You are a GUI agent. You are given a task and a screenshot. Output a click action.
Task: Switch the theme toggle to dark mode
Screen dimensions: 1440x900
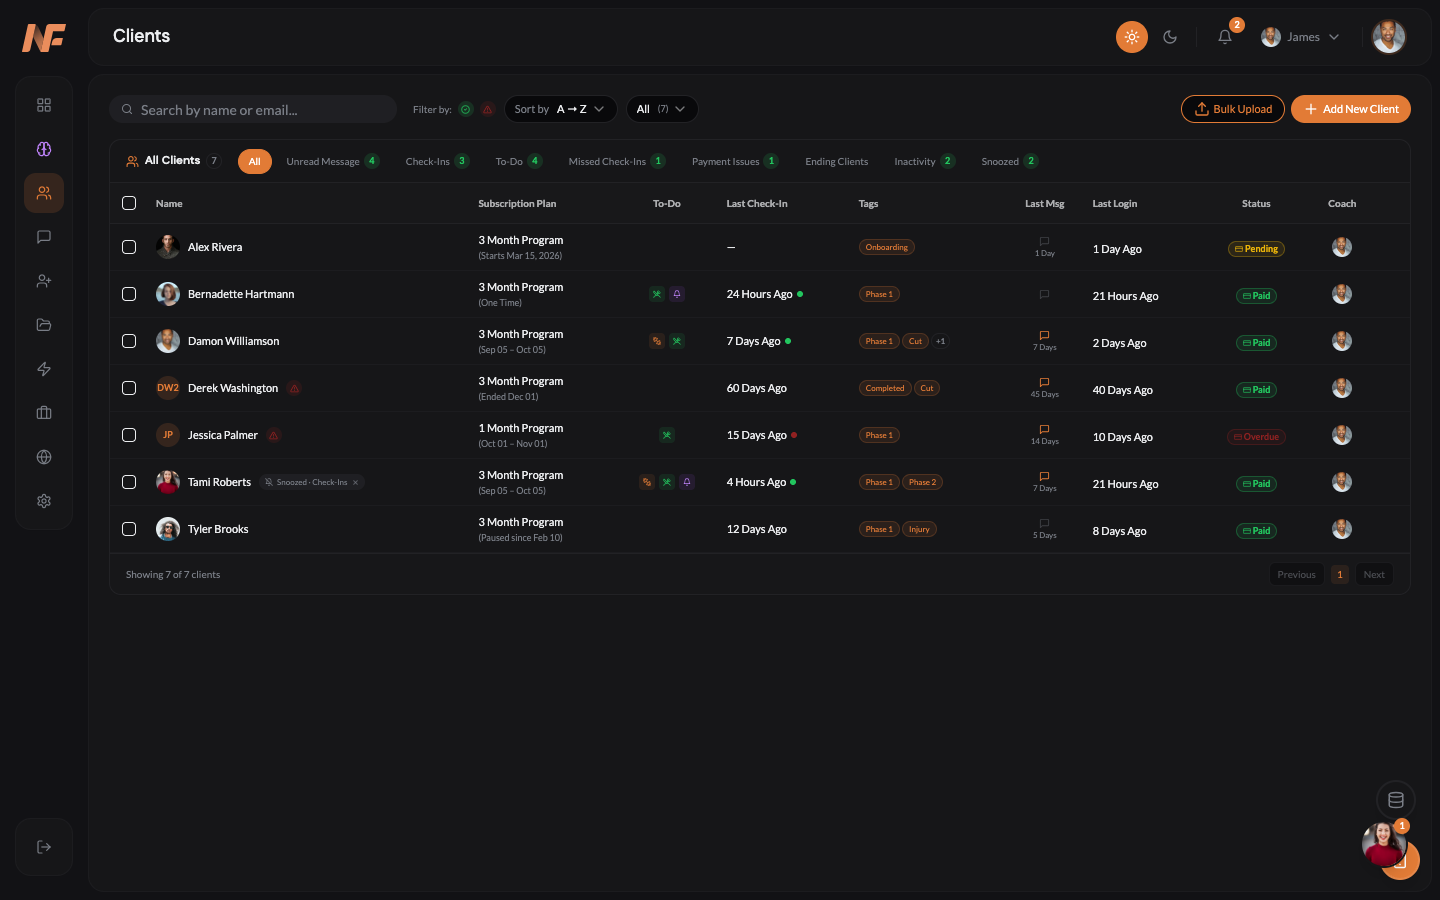(x=1170, y=37)
